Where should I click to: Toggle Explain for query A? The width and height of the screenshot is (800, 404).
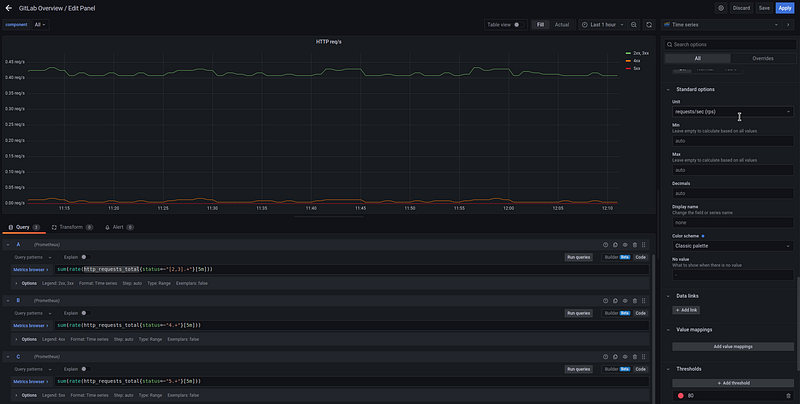pos(86,257)
